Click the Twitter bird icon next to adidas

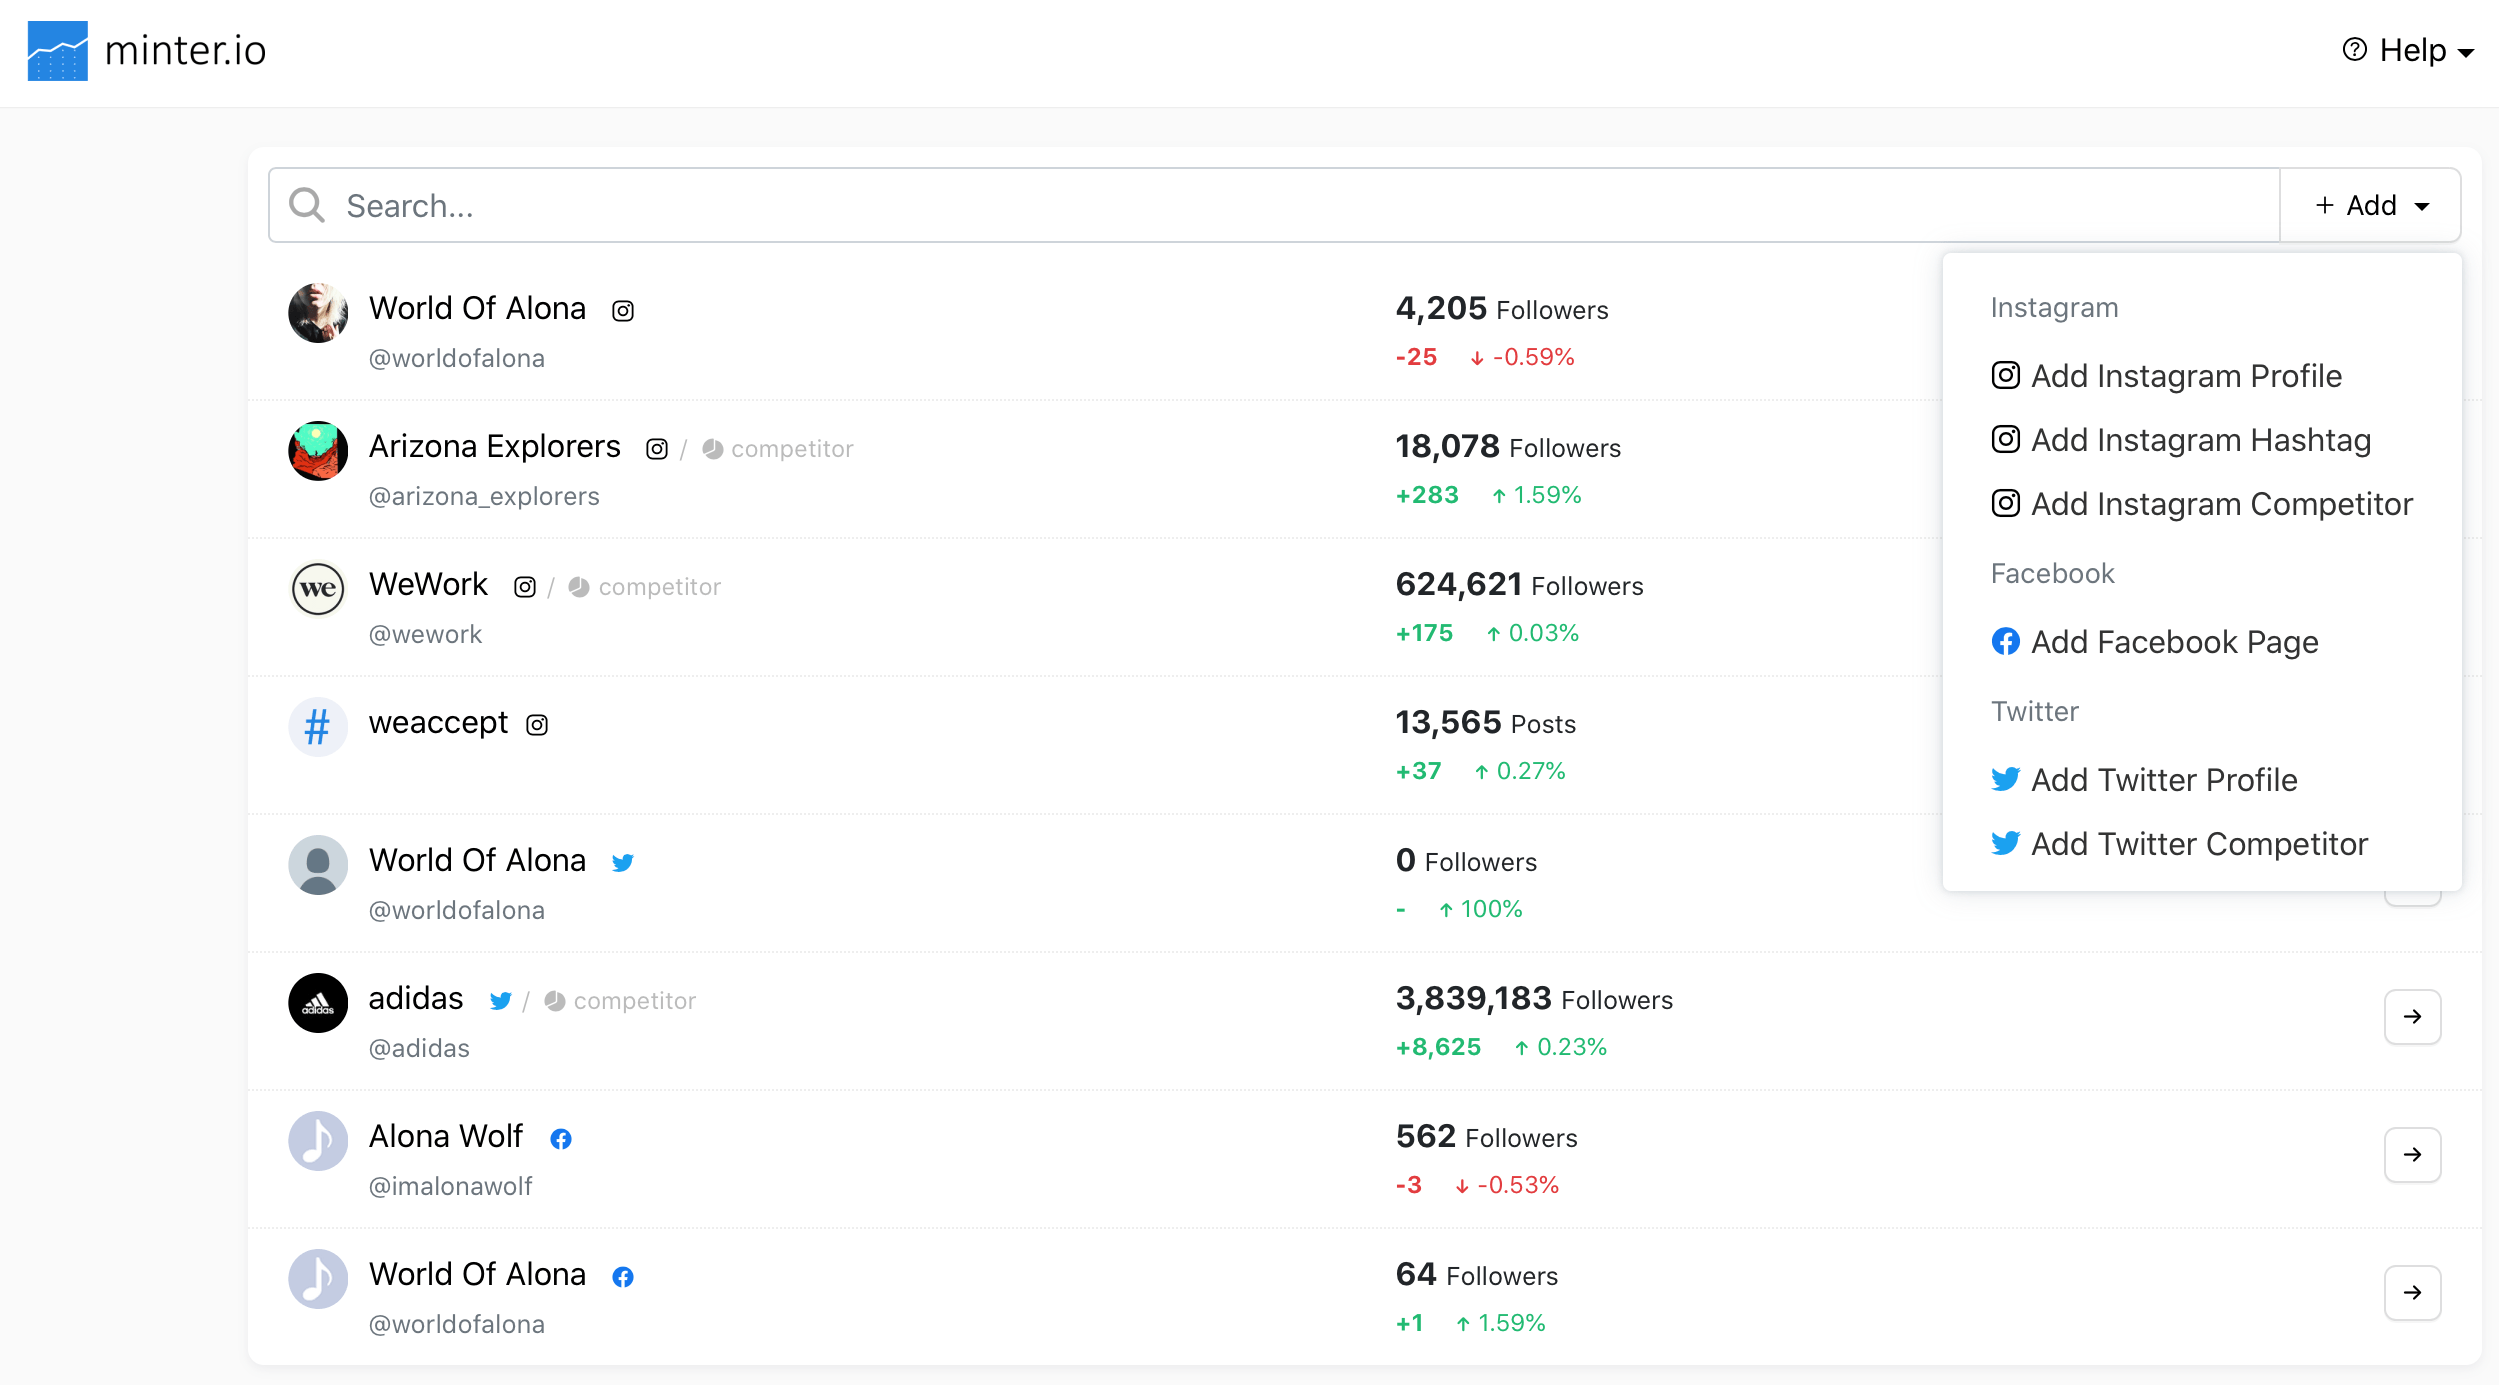[x=501, y=1000]
